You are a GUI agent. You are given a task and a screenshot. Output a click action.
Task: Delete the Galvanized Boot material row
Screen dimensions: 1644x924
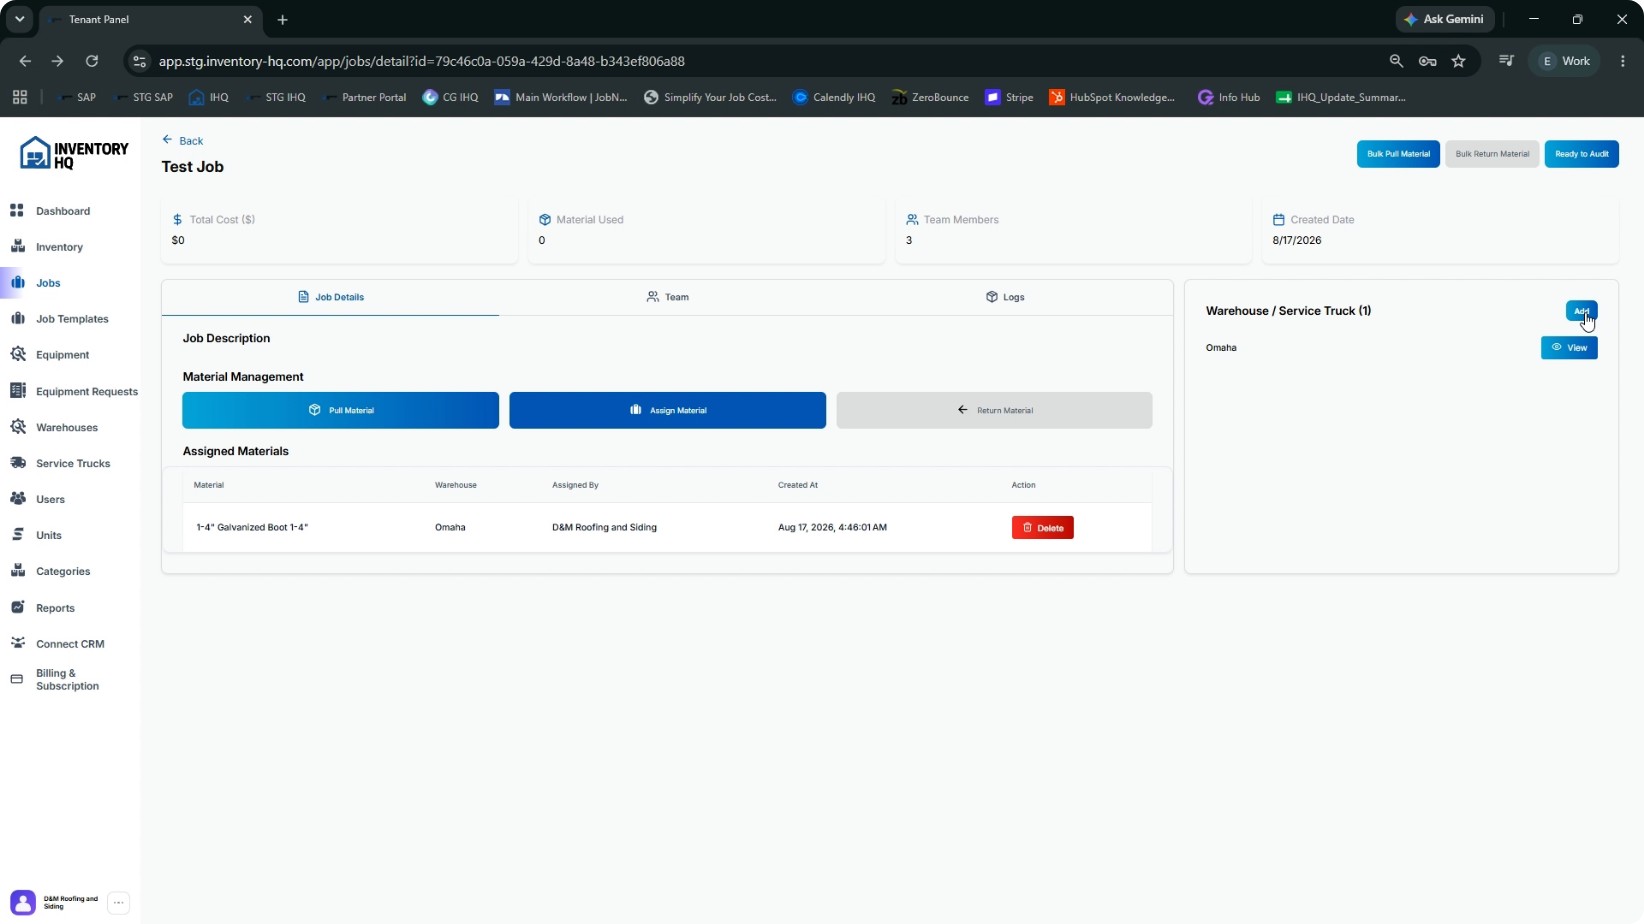[1042, 527]
